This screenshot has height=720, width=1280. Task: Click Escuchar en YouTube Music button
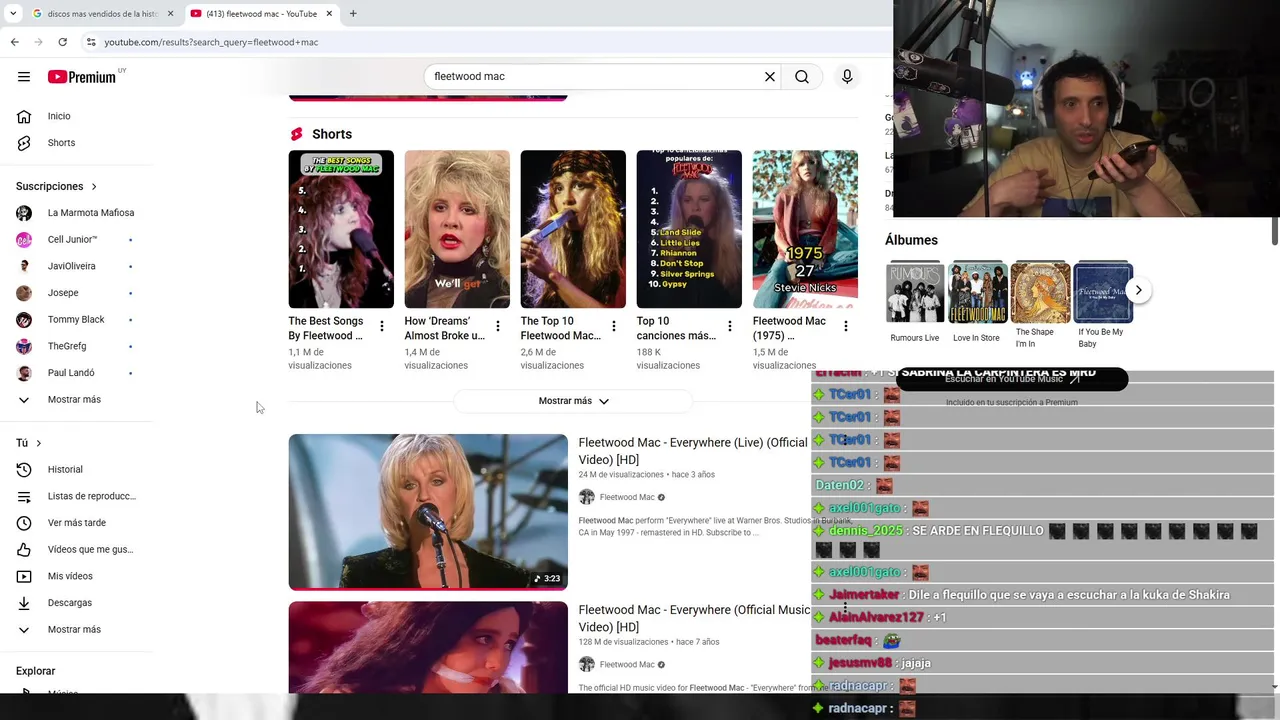pyautogui.click(x=1012, y=379)
